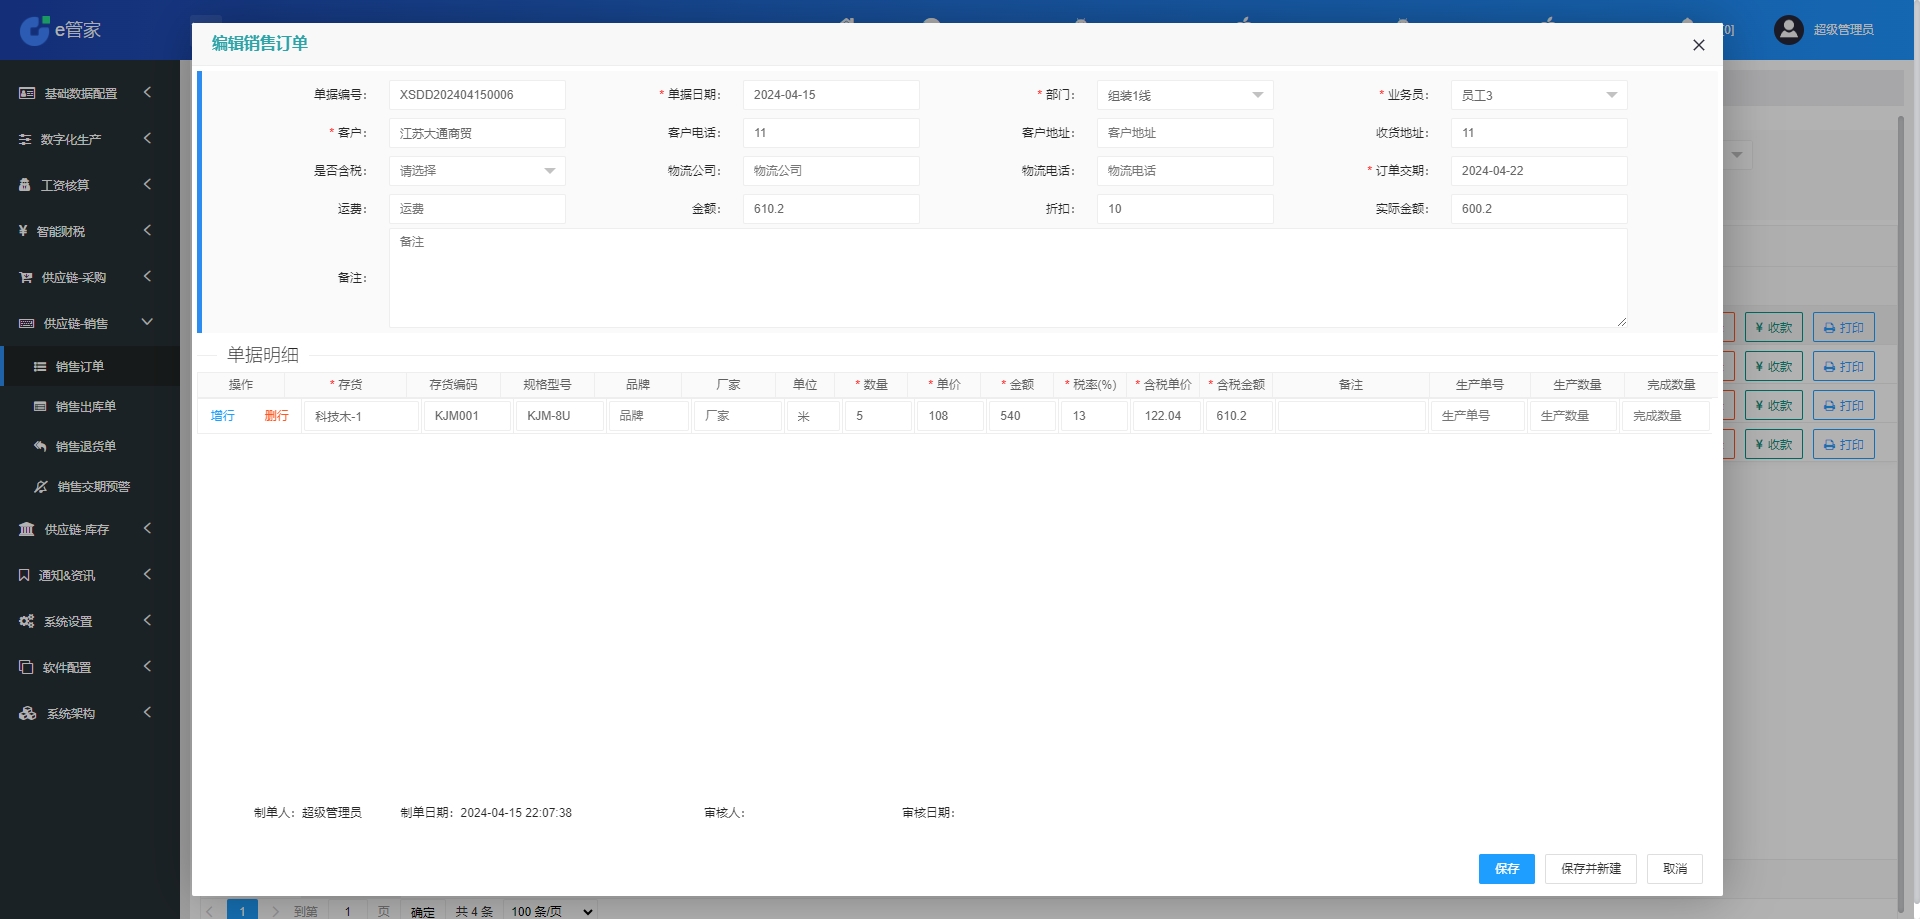Click the 收货地址 input field
This screenshot has width=1920, height=919.
point(1539,133)
